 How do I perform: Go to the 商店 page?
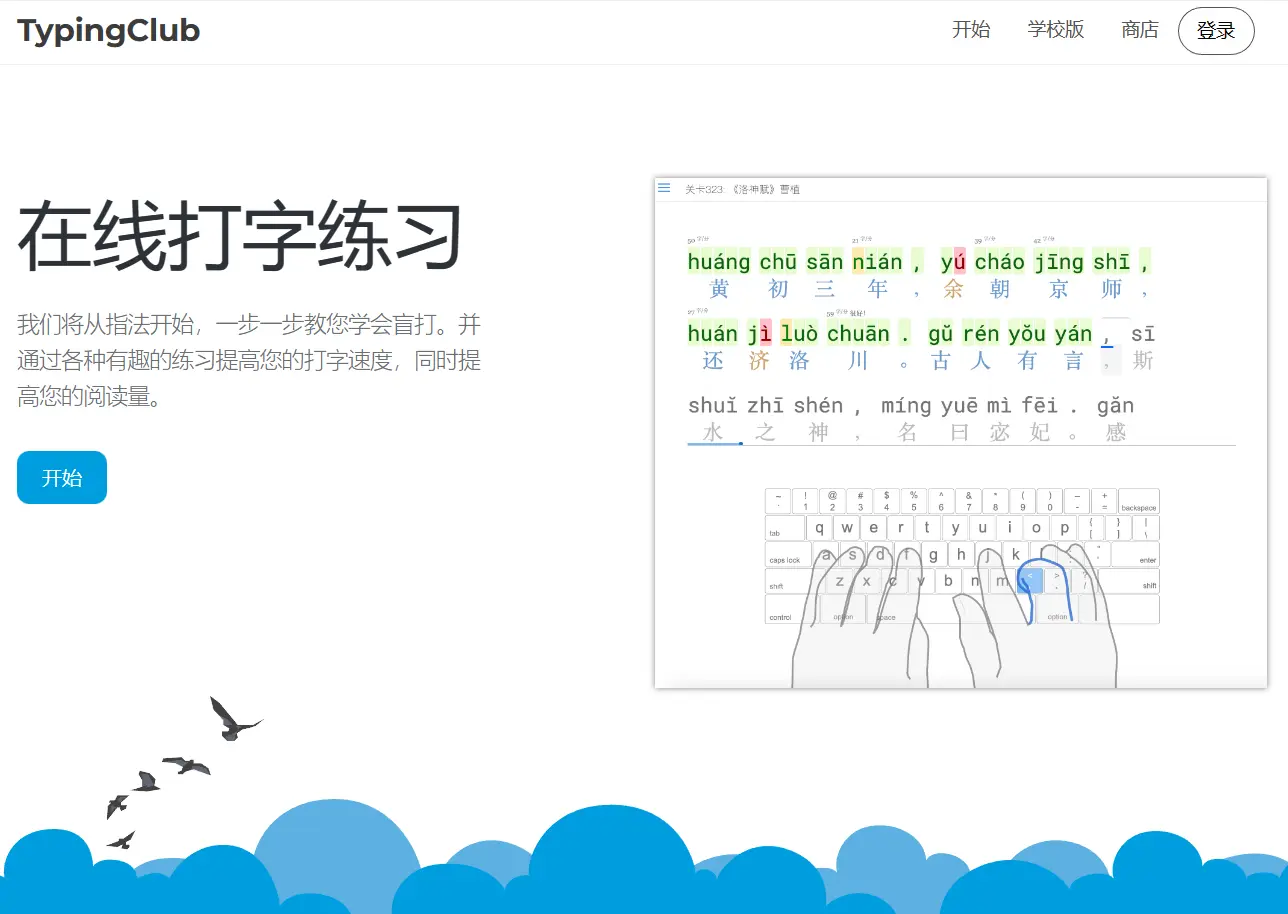click(1139, 30)
